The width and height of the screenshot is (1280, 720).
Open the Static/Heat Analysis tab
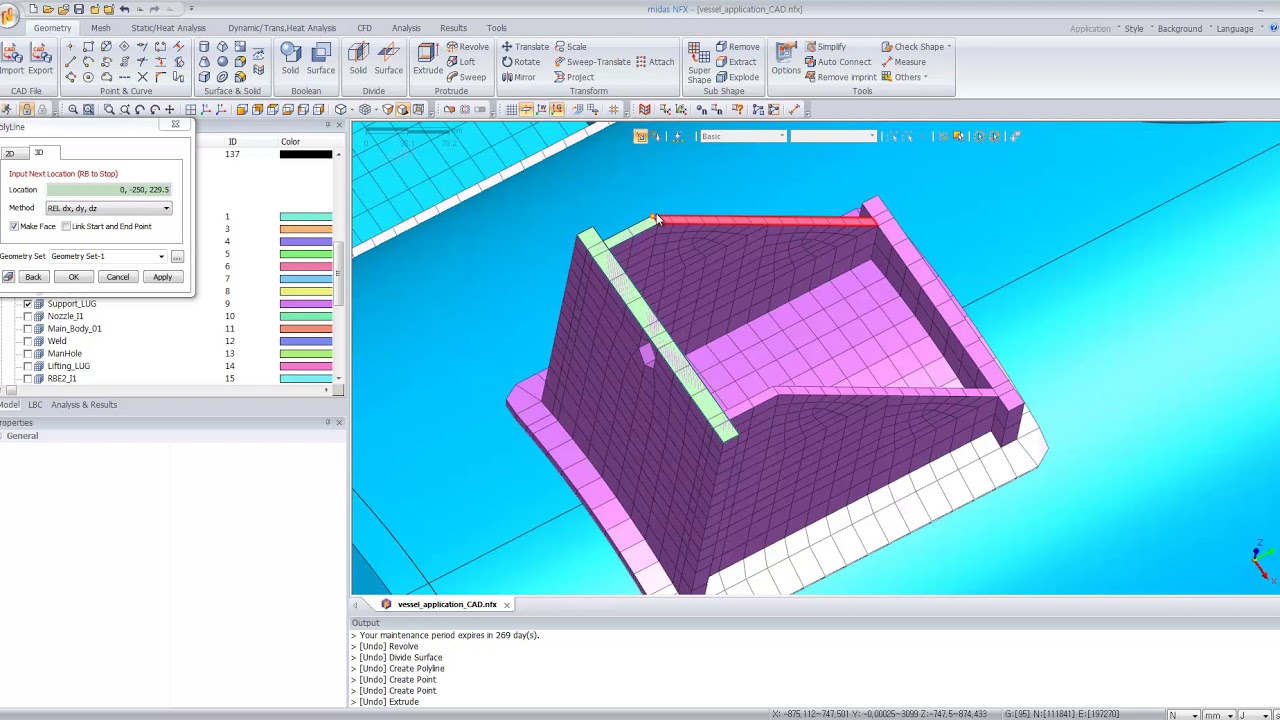[168, 28]
